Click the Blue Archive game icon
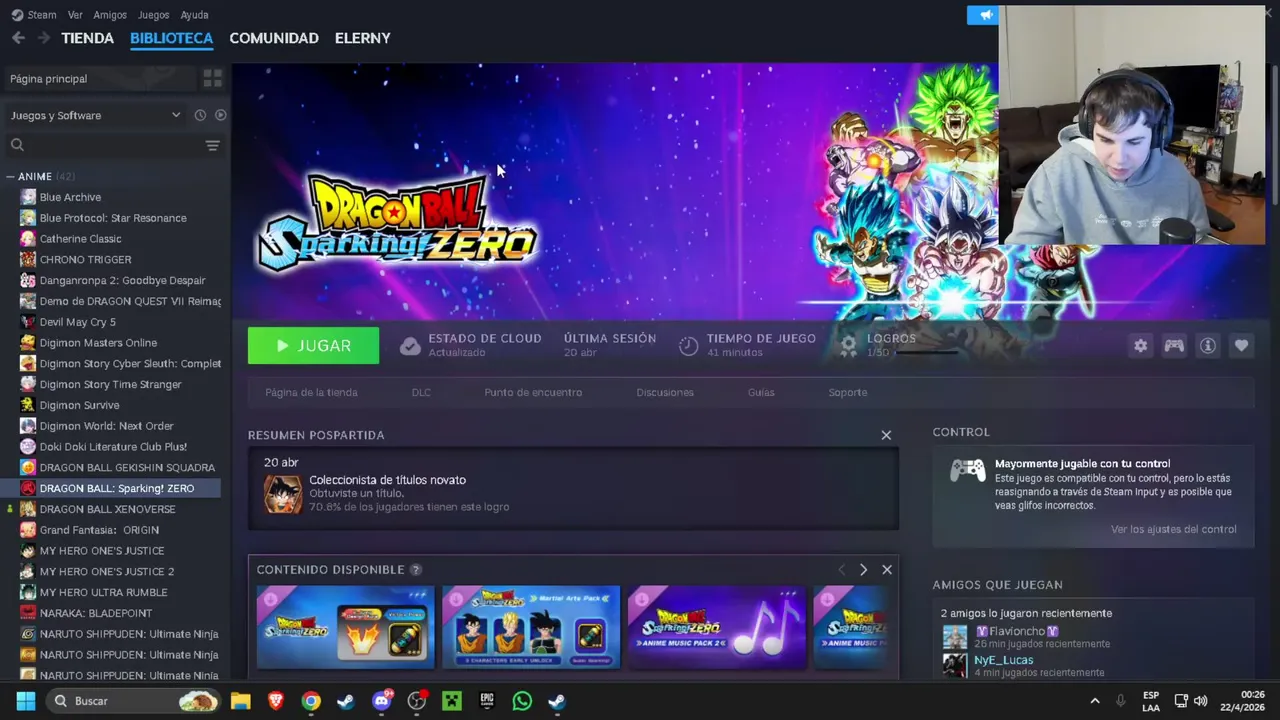The width and height of the screenshot is (1280, 720). (x=28, y=197)
